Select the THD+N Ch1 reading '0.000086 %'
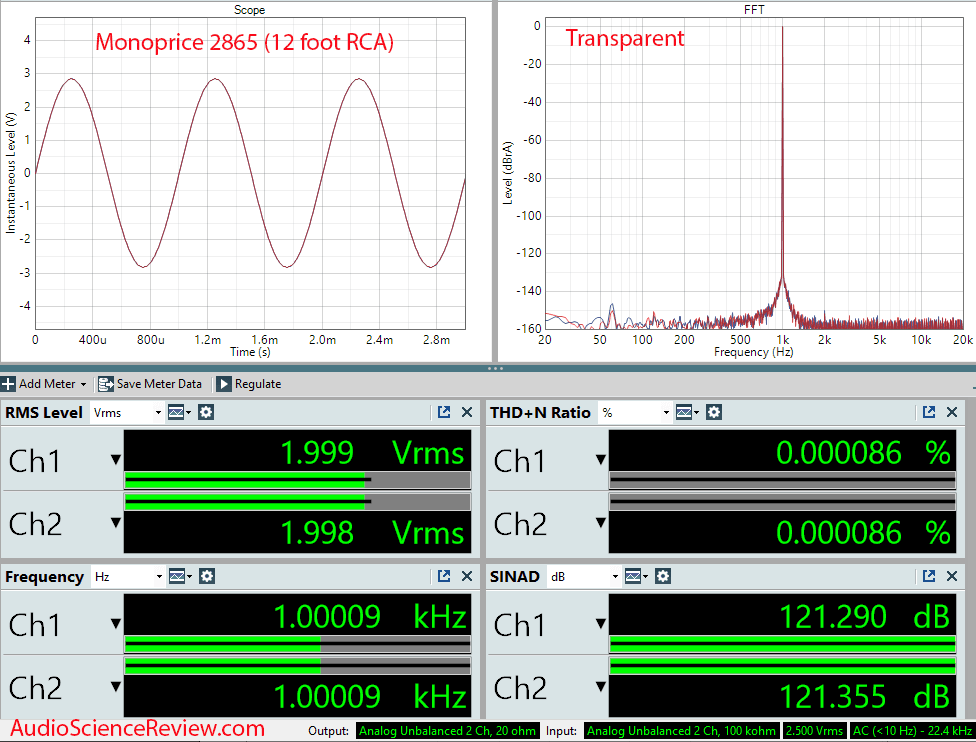Screen dimensions: 976x742 tap(864, 453)
